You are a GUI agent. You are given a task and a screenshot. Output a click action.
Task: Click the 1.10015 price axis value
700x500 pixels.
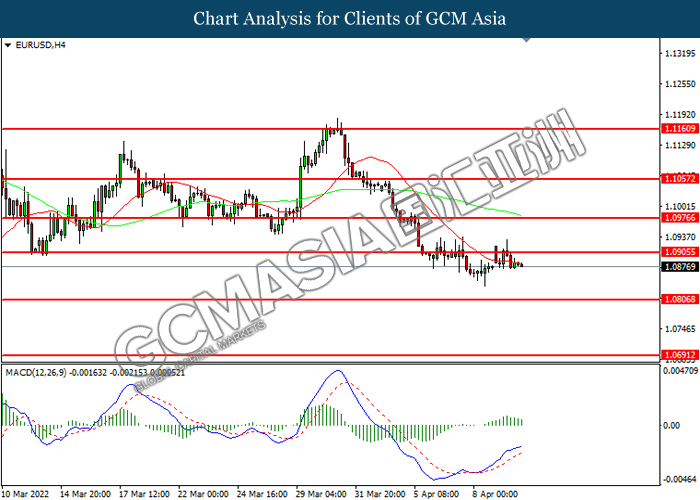pos(680,207)
